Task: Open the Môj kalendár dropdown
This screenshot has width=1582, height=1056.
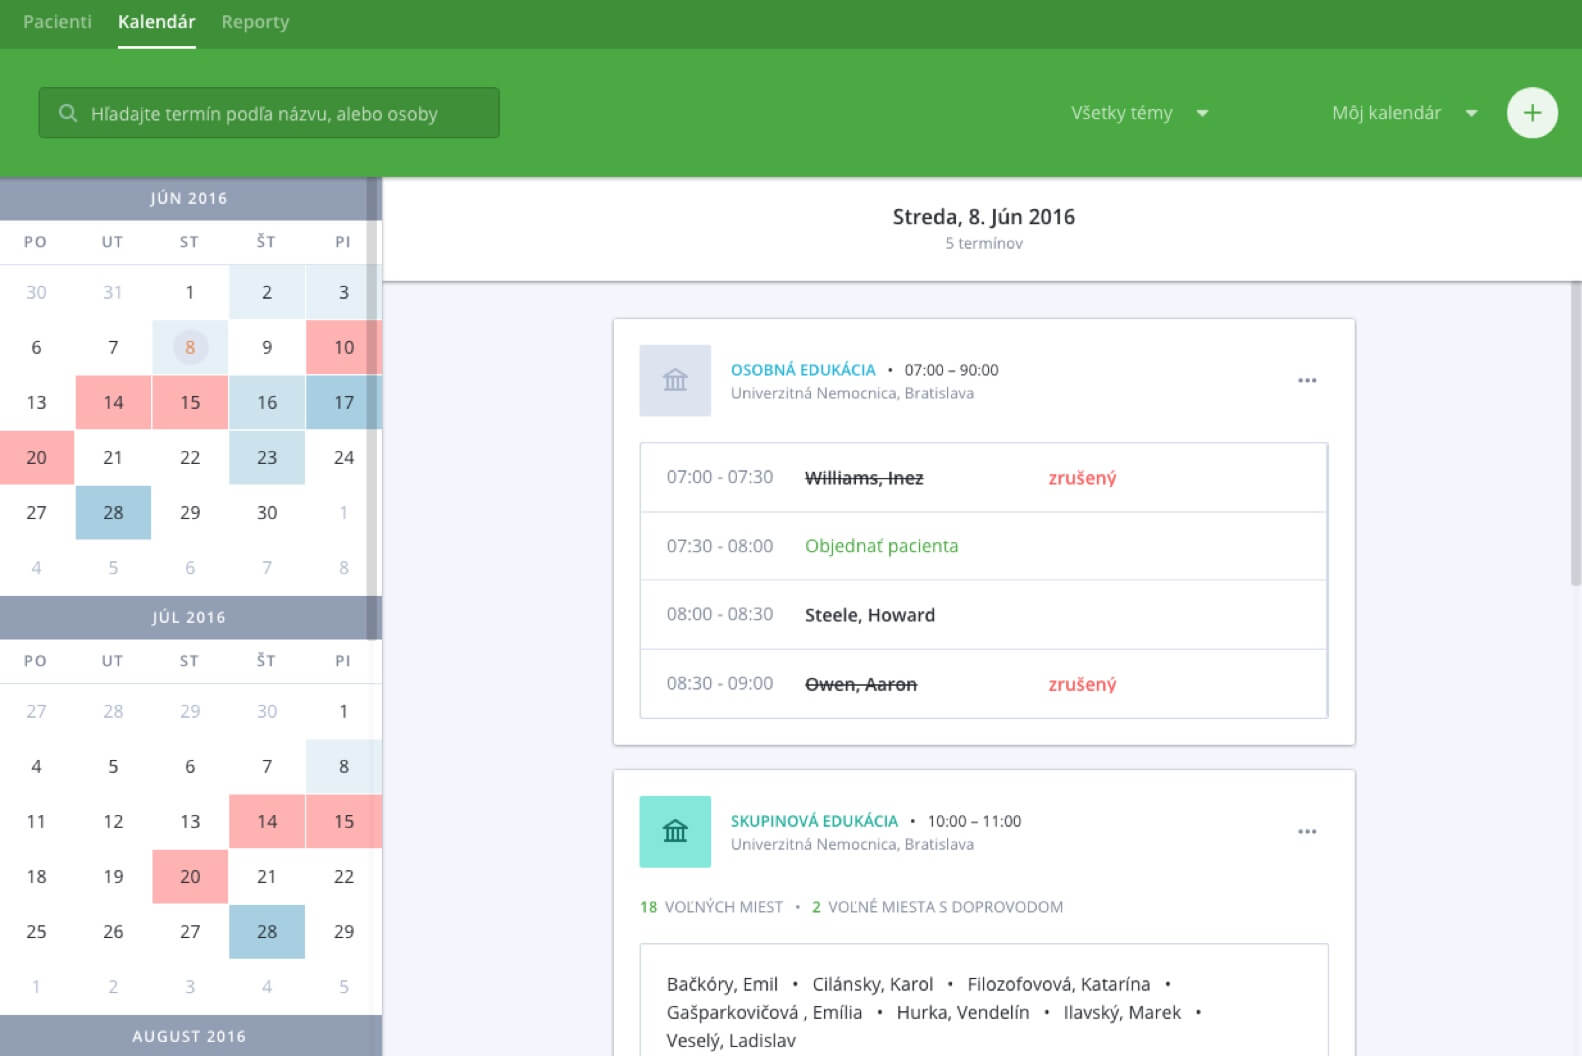Action: [x=1404, y=113]
